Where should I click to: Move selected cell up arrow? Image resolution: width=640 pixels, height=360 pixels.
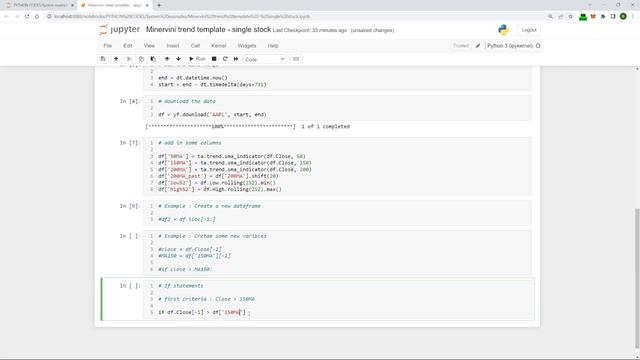point(167,59)
